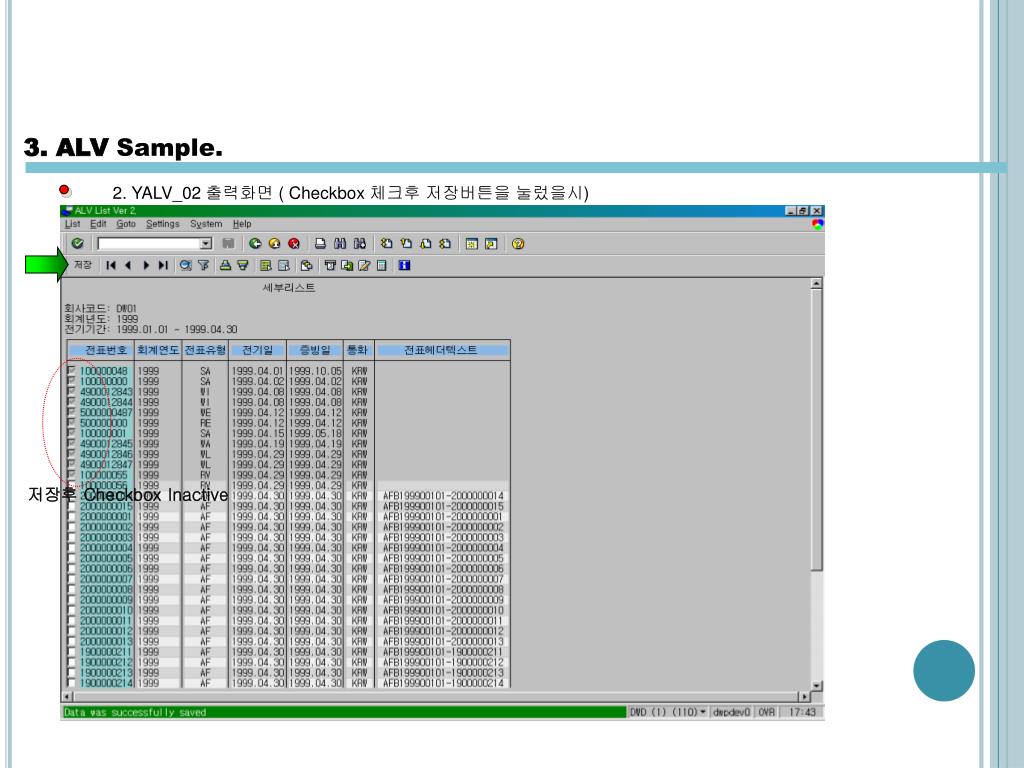Click the Find binoculars icon
The width and height of the screenshot is (1024, 768).
click(x=340, y=244)
